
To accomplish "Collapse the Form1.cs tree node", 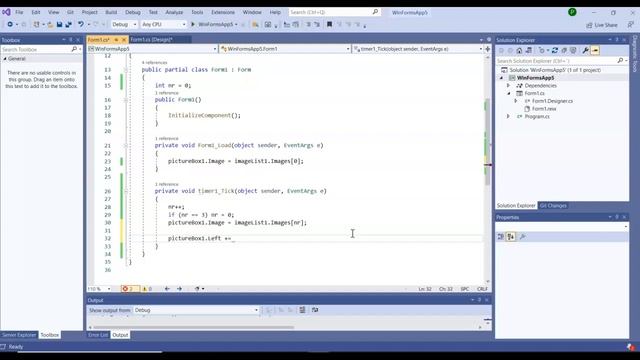I will (x=509, y=93).
